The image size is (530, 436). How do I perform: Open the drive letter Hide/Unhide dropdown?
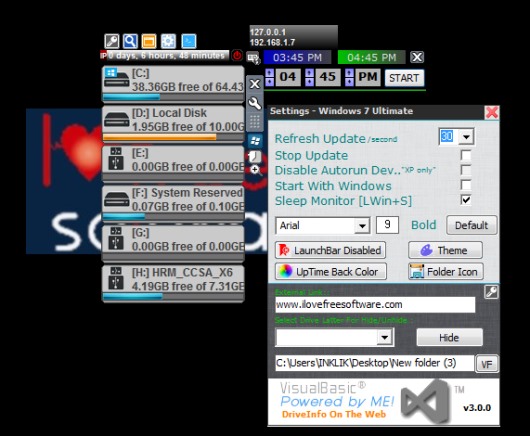[384, 337]
